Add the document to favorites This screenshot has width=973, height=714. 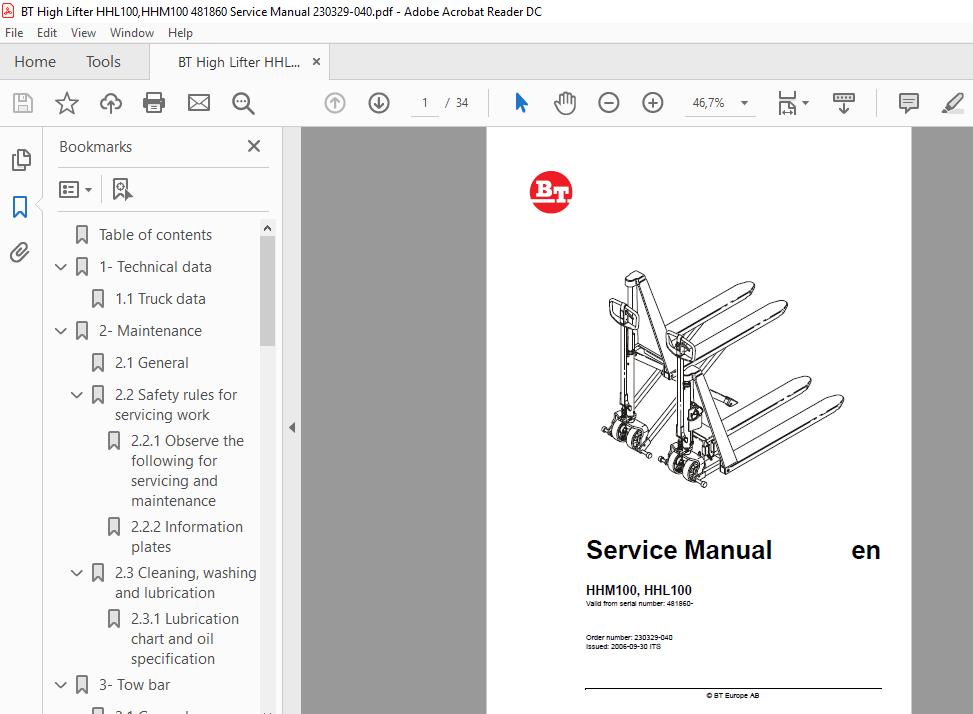coord(66,102)
